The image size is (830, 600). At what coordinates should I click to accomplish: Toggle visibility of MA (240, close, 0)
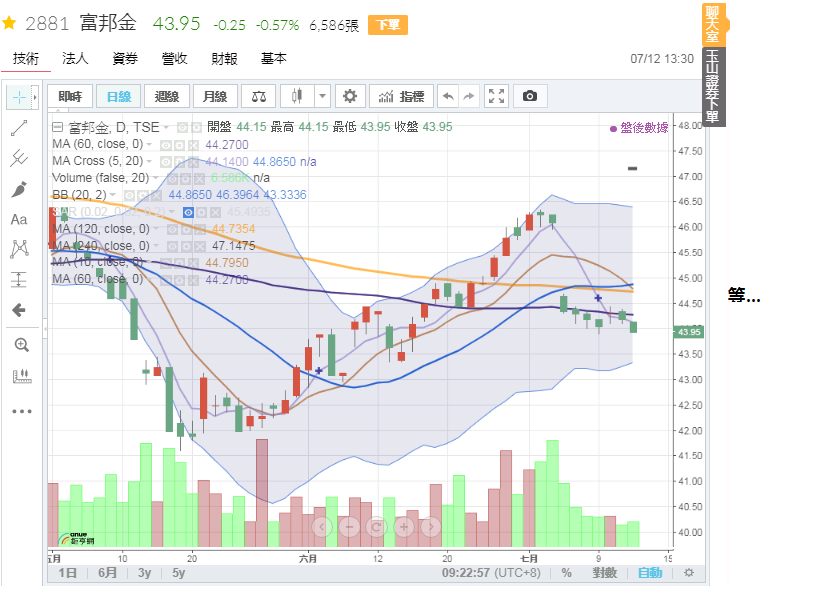click(173, 247)
